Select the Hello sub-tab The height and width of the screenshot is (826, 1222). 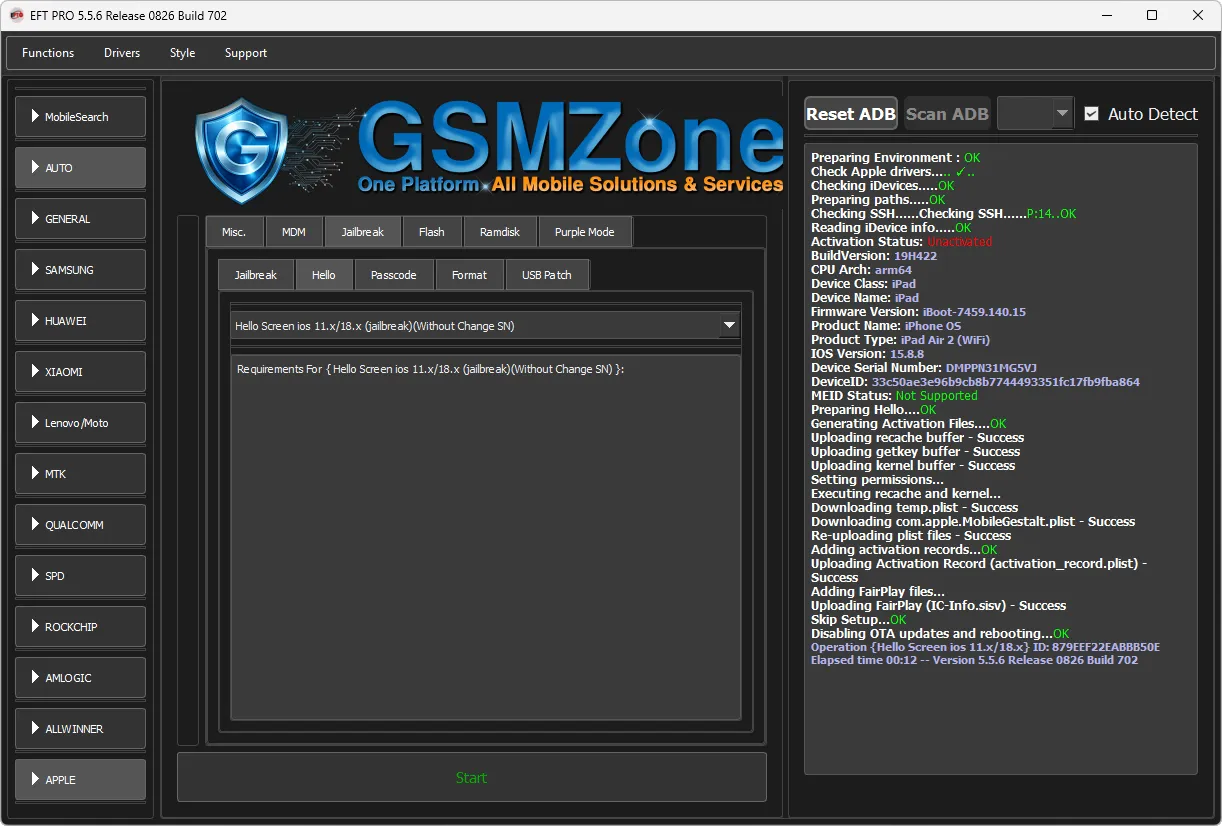(x=324, y=275)
